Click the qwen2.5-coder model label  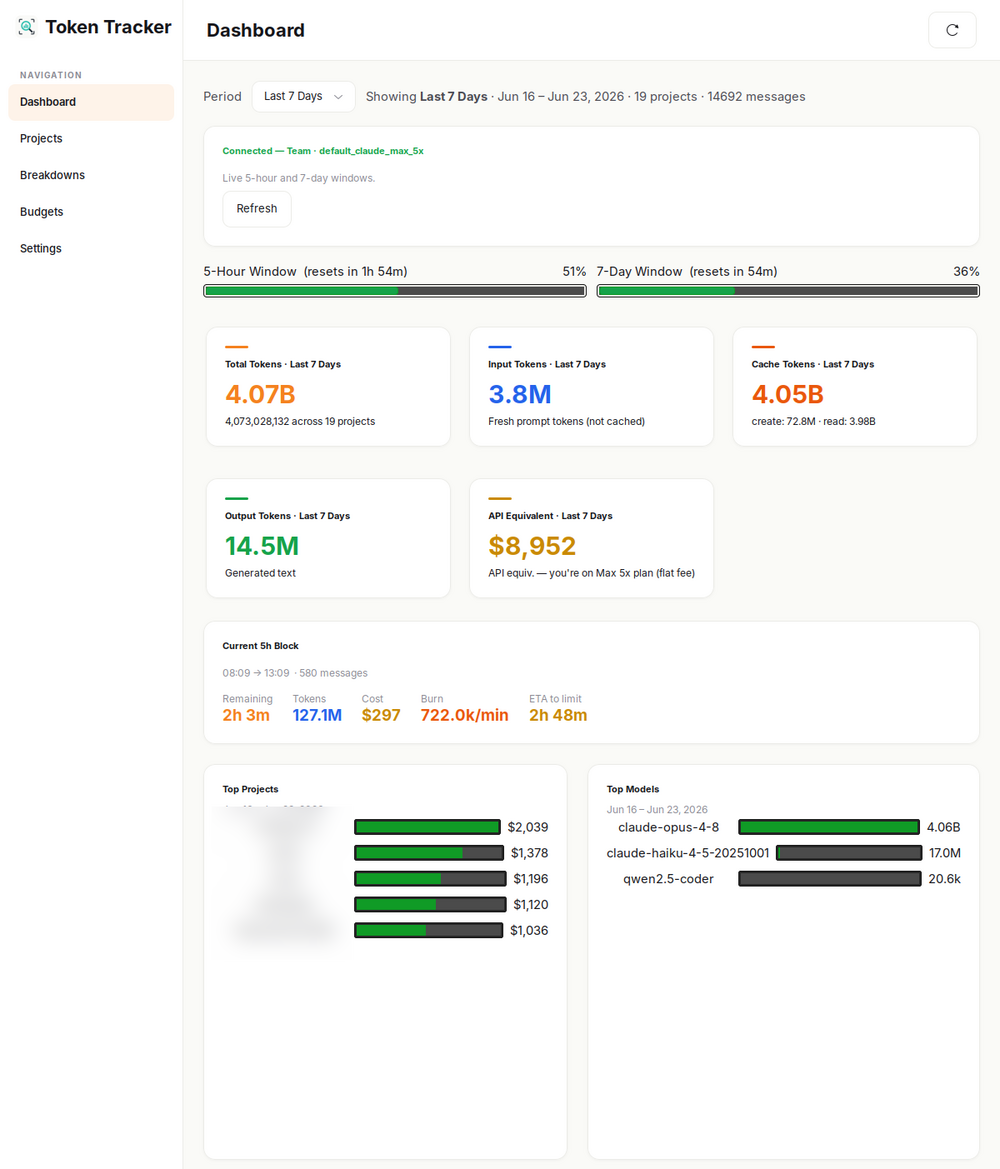(668, 879)
